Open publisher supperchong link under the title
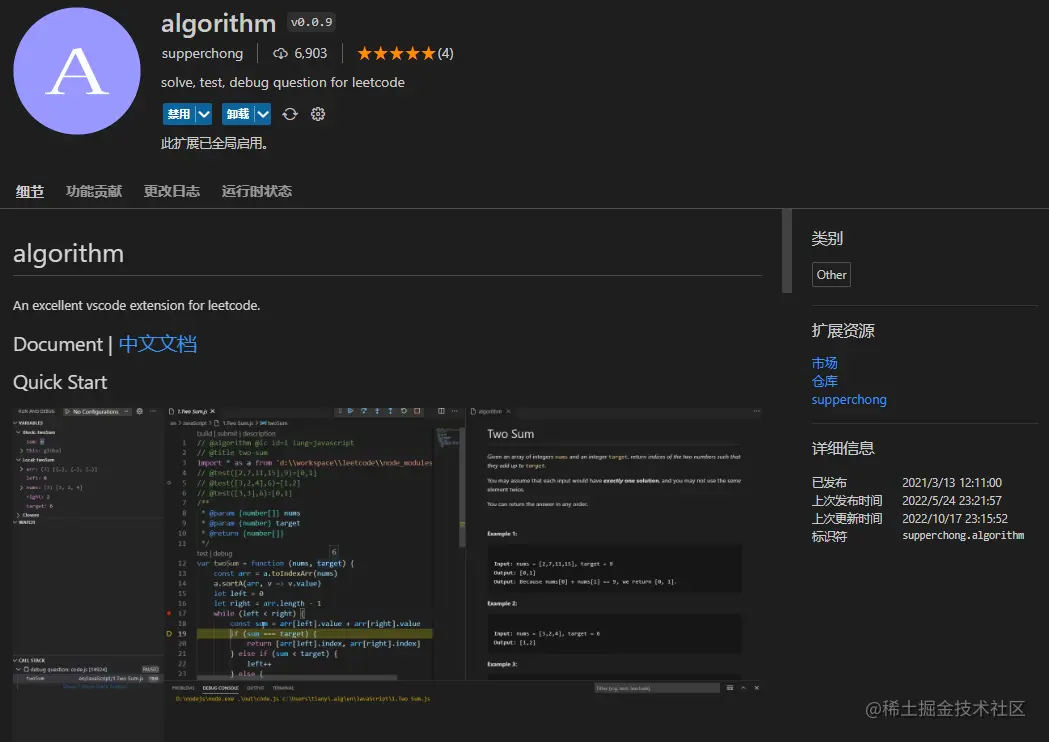Screen dimensions: 1049x742 (x=202, y=54)
